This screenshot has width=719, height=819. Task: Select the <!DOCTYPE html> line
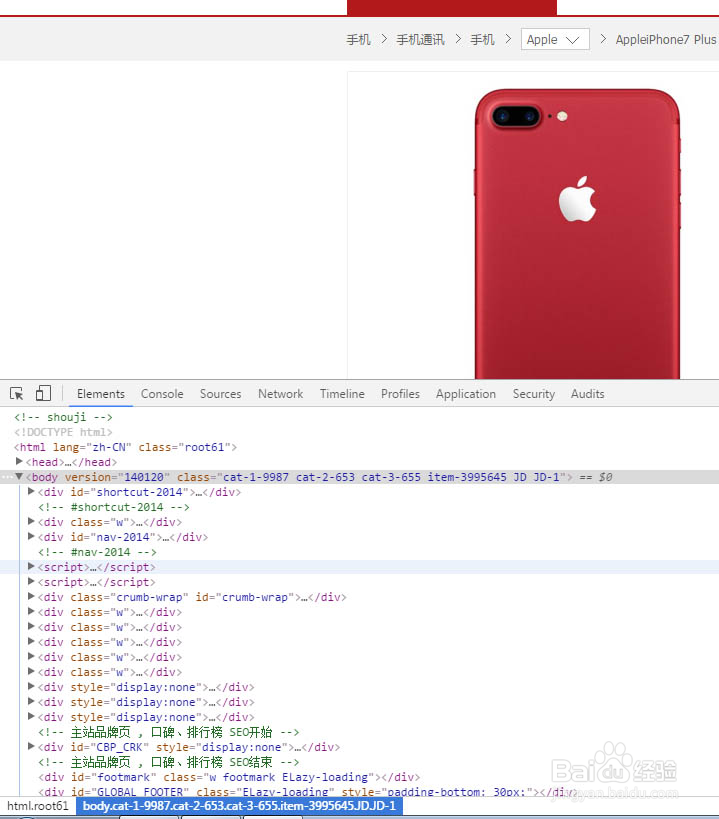point(63,432)
